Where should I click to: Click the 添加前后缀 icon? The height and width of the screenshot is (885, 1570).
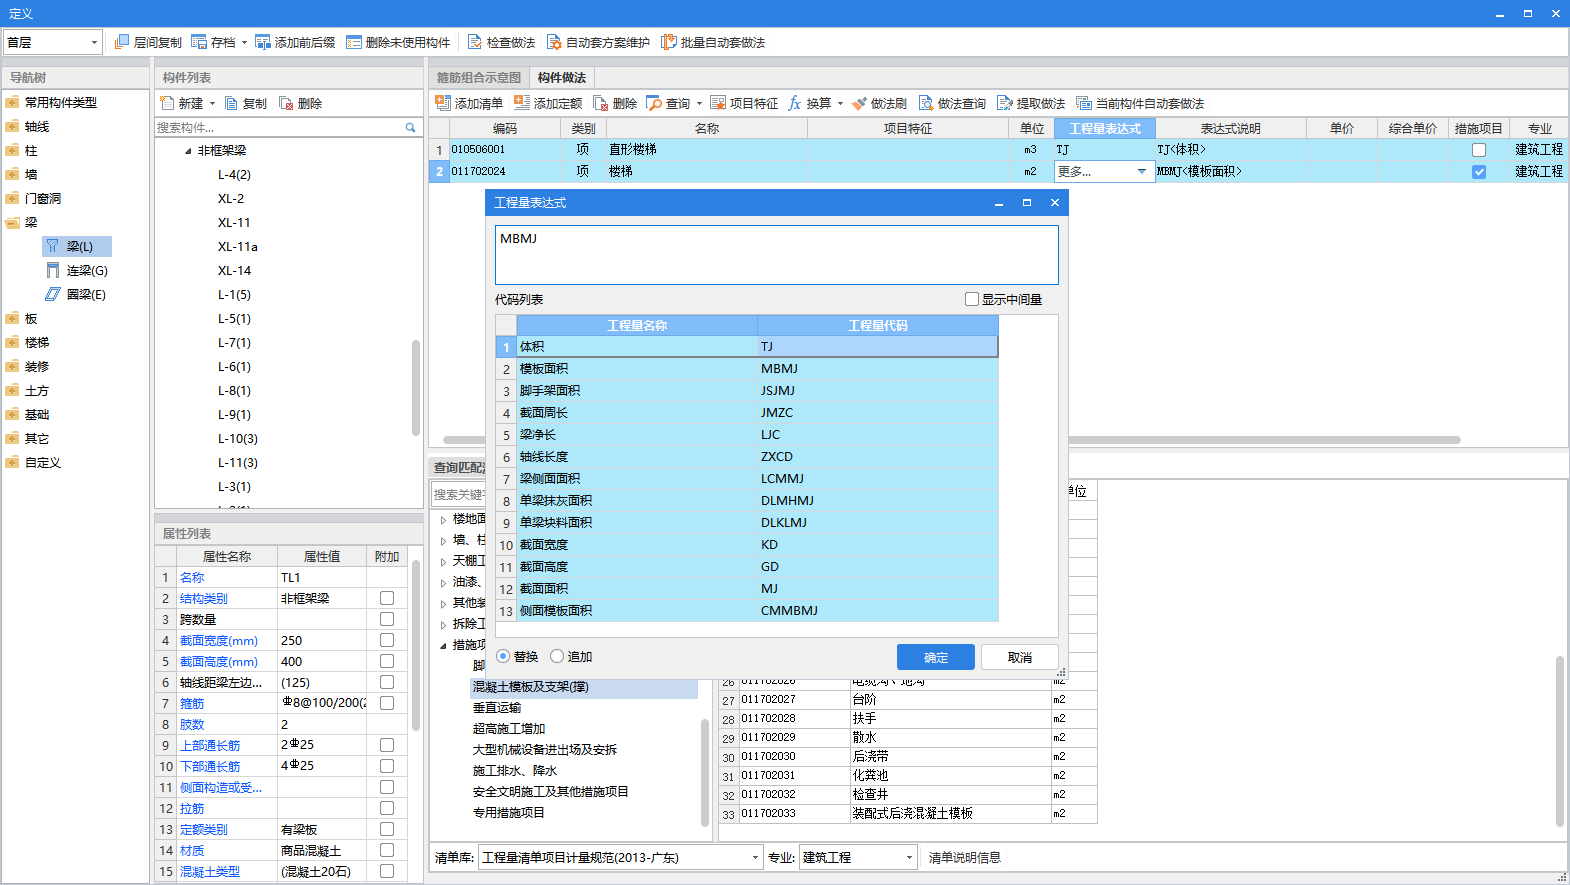point(263,42)
